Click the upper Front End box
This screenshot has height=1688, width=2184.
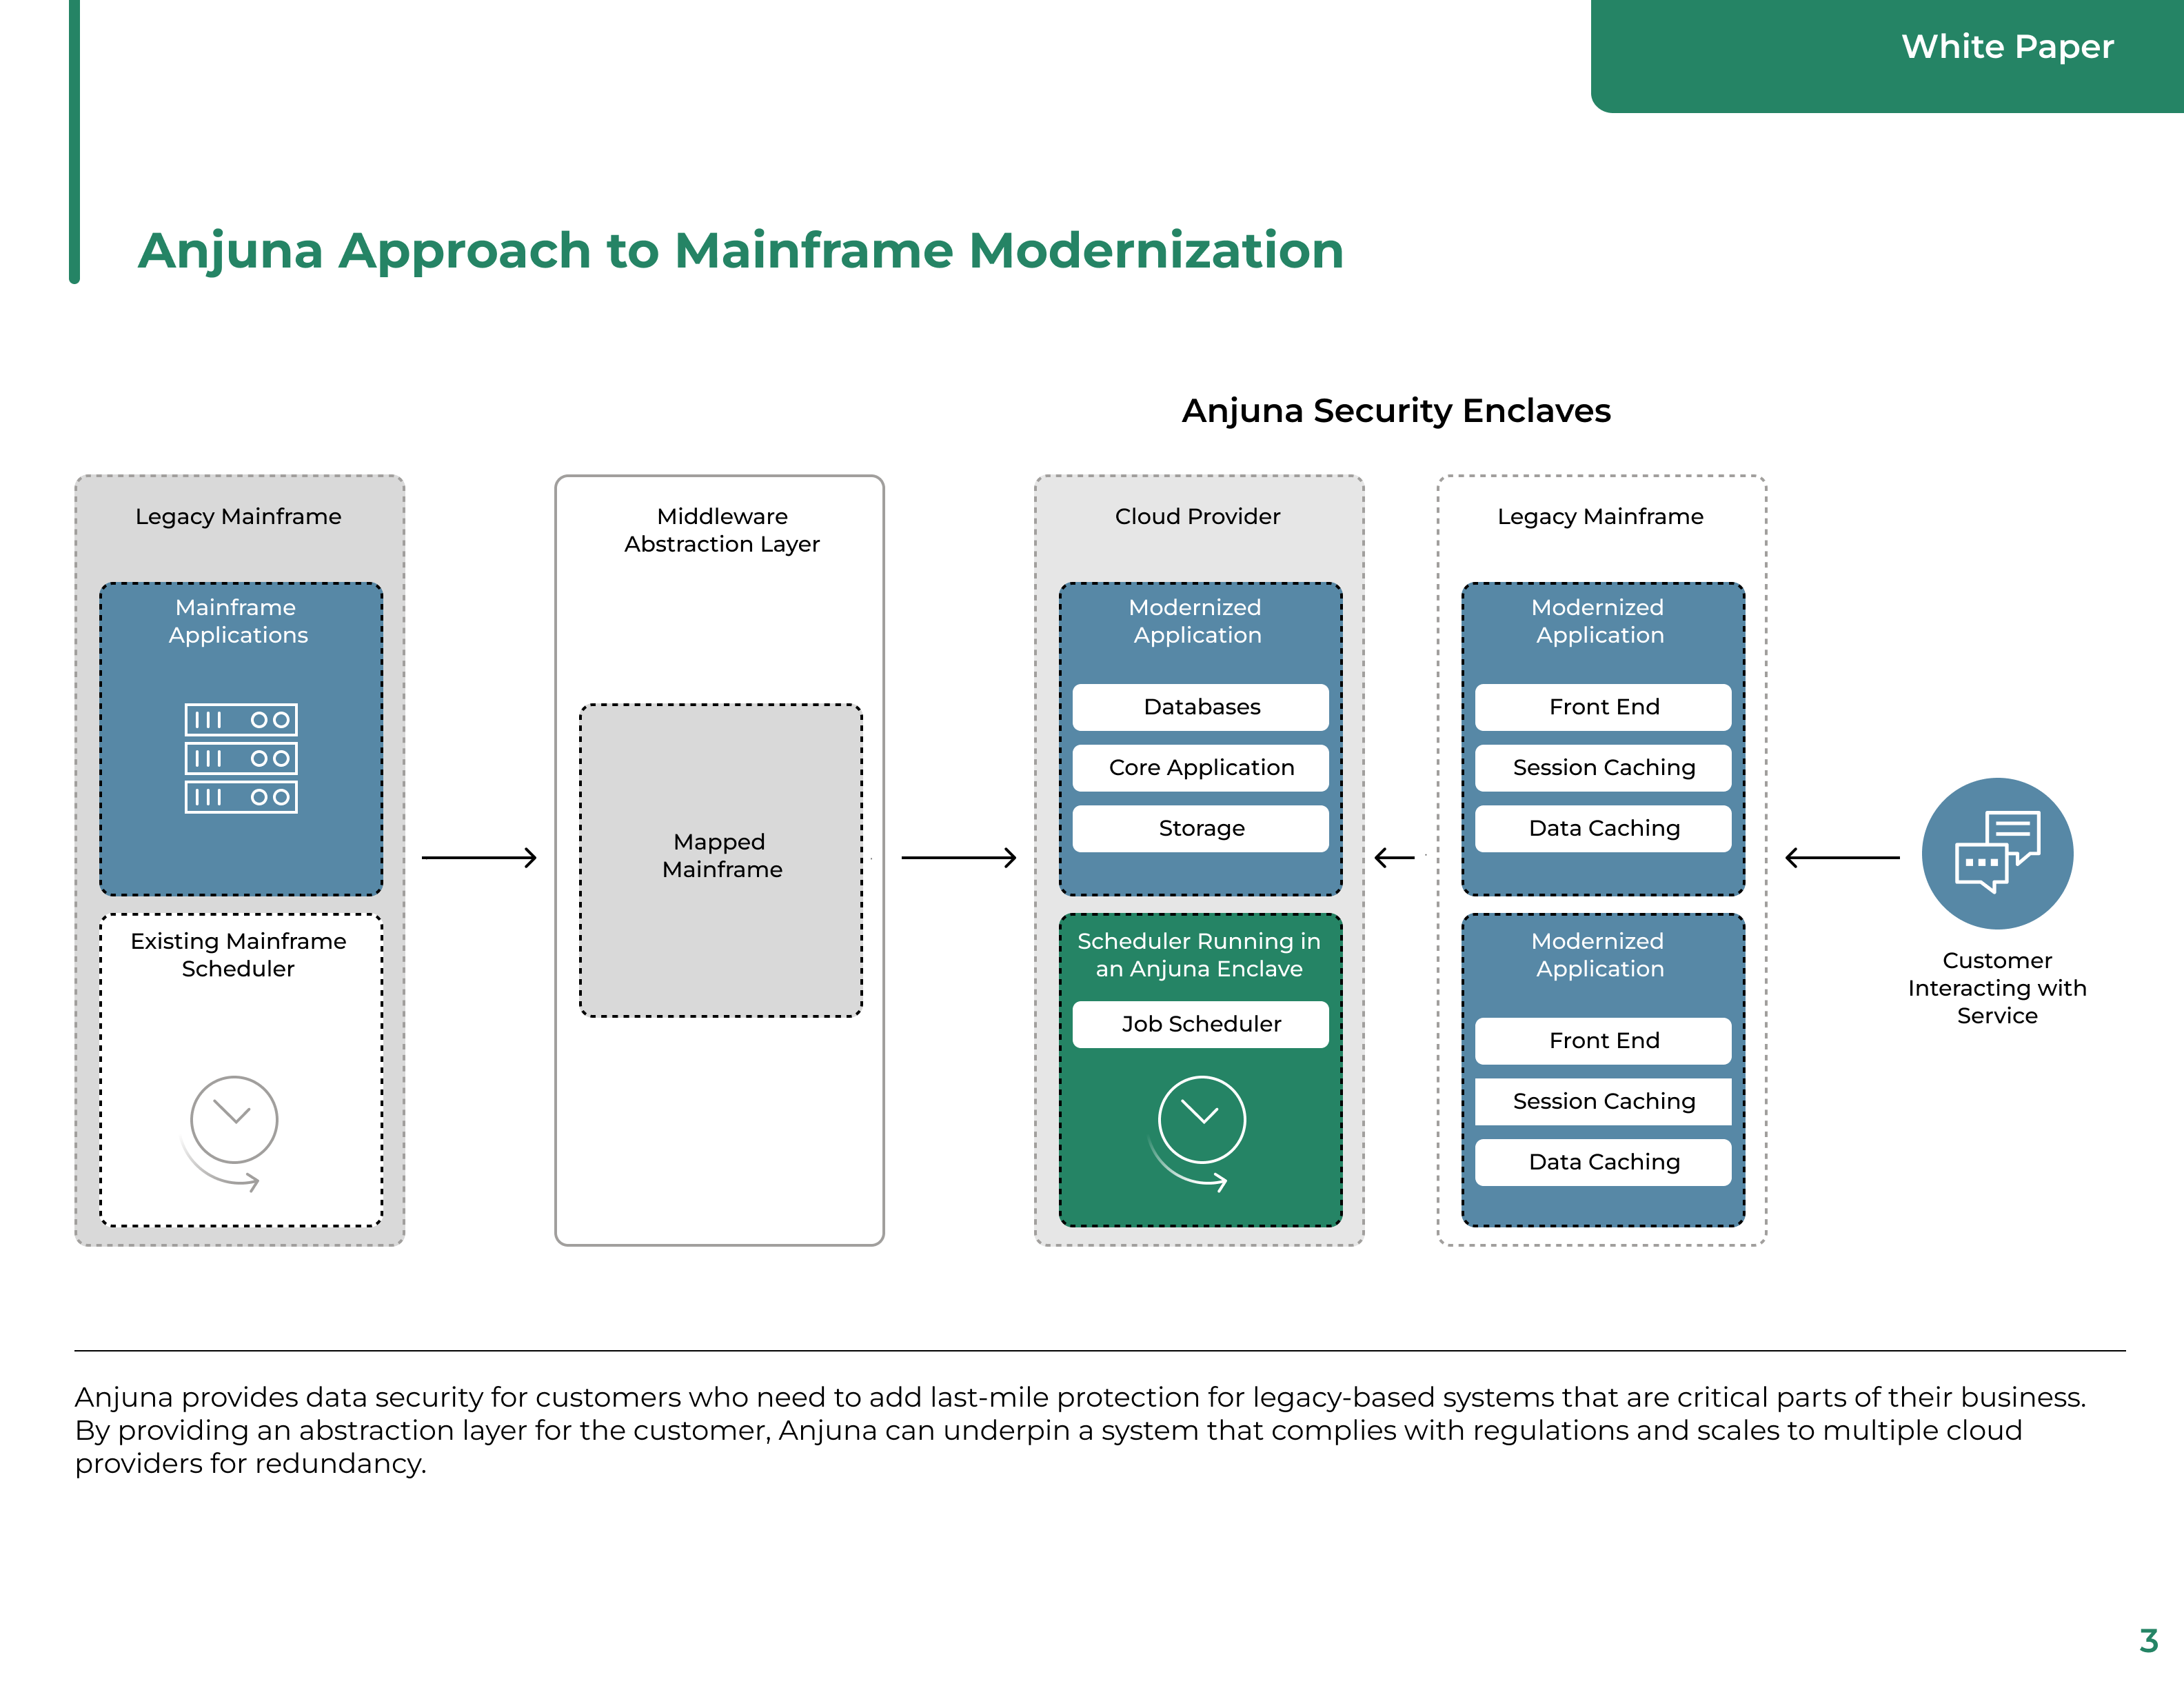pyautogui.click(x=1603, y=707)
